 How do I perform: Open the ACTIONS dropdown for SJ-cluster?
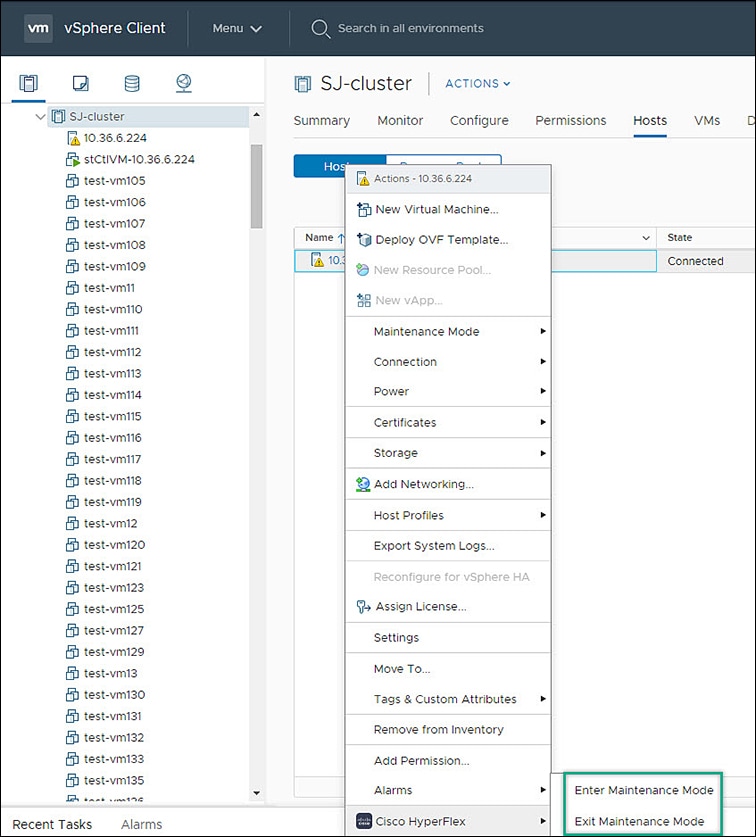point(478,84)
